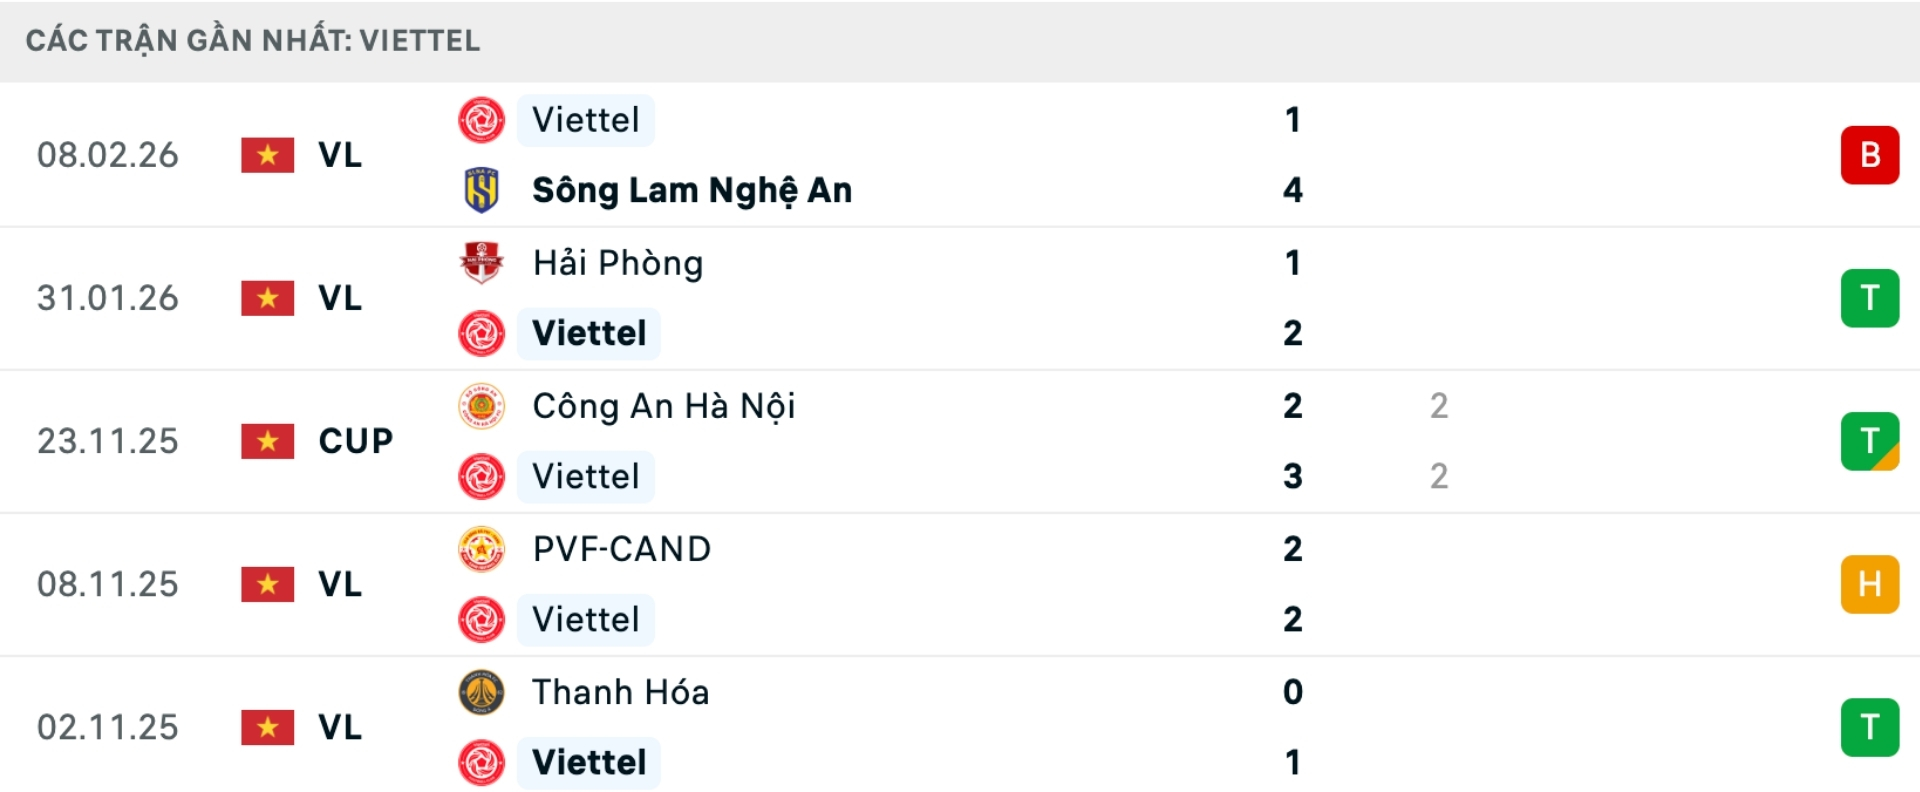Click the orange H draw badge

click(x=1870, y=584)
